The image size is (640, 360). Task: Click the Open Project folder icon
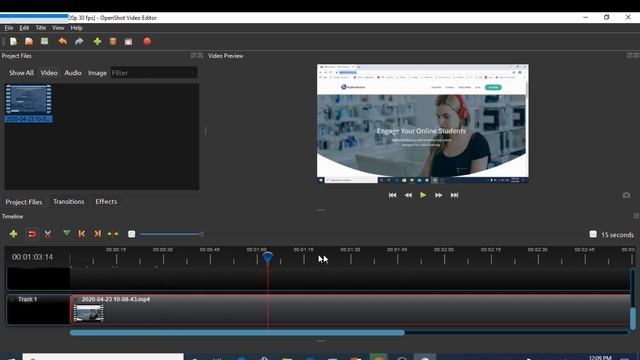[29, 41]
